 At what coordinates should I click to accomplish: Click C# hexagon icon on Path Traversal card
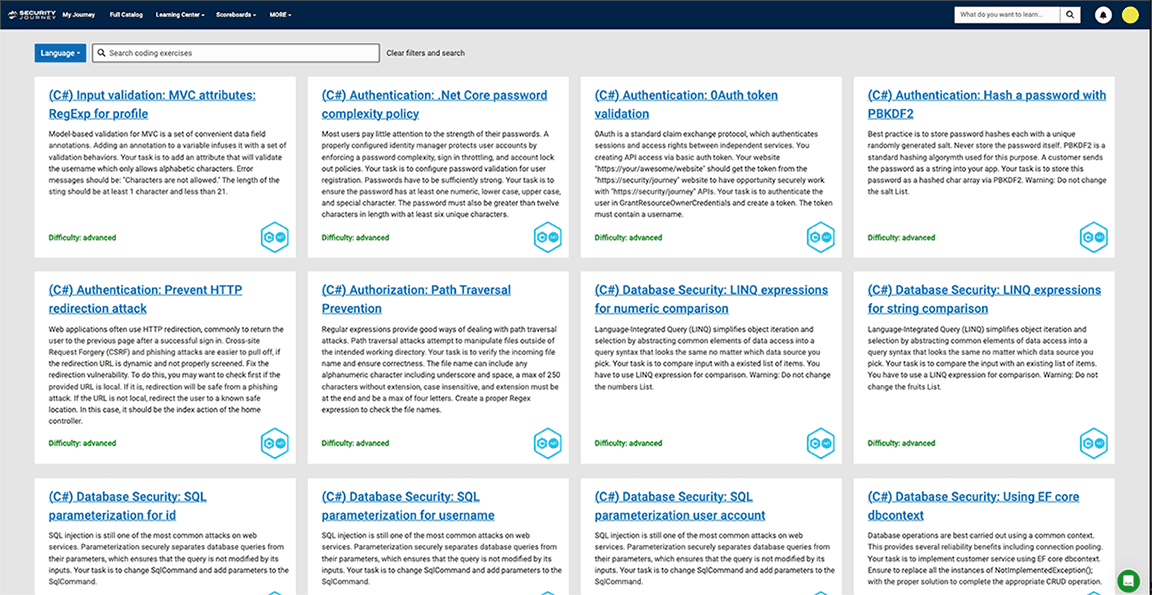coord(548,443)
